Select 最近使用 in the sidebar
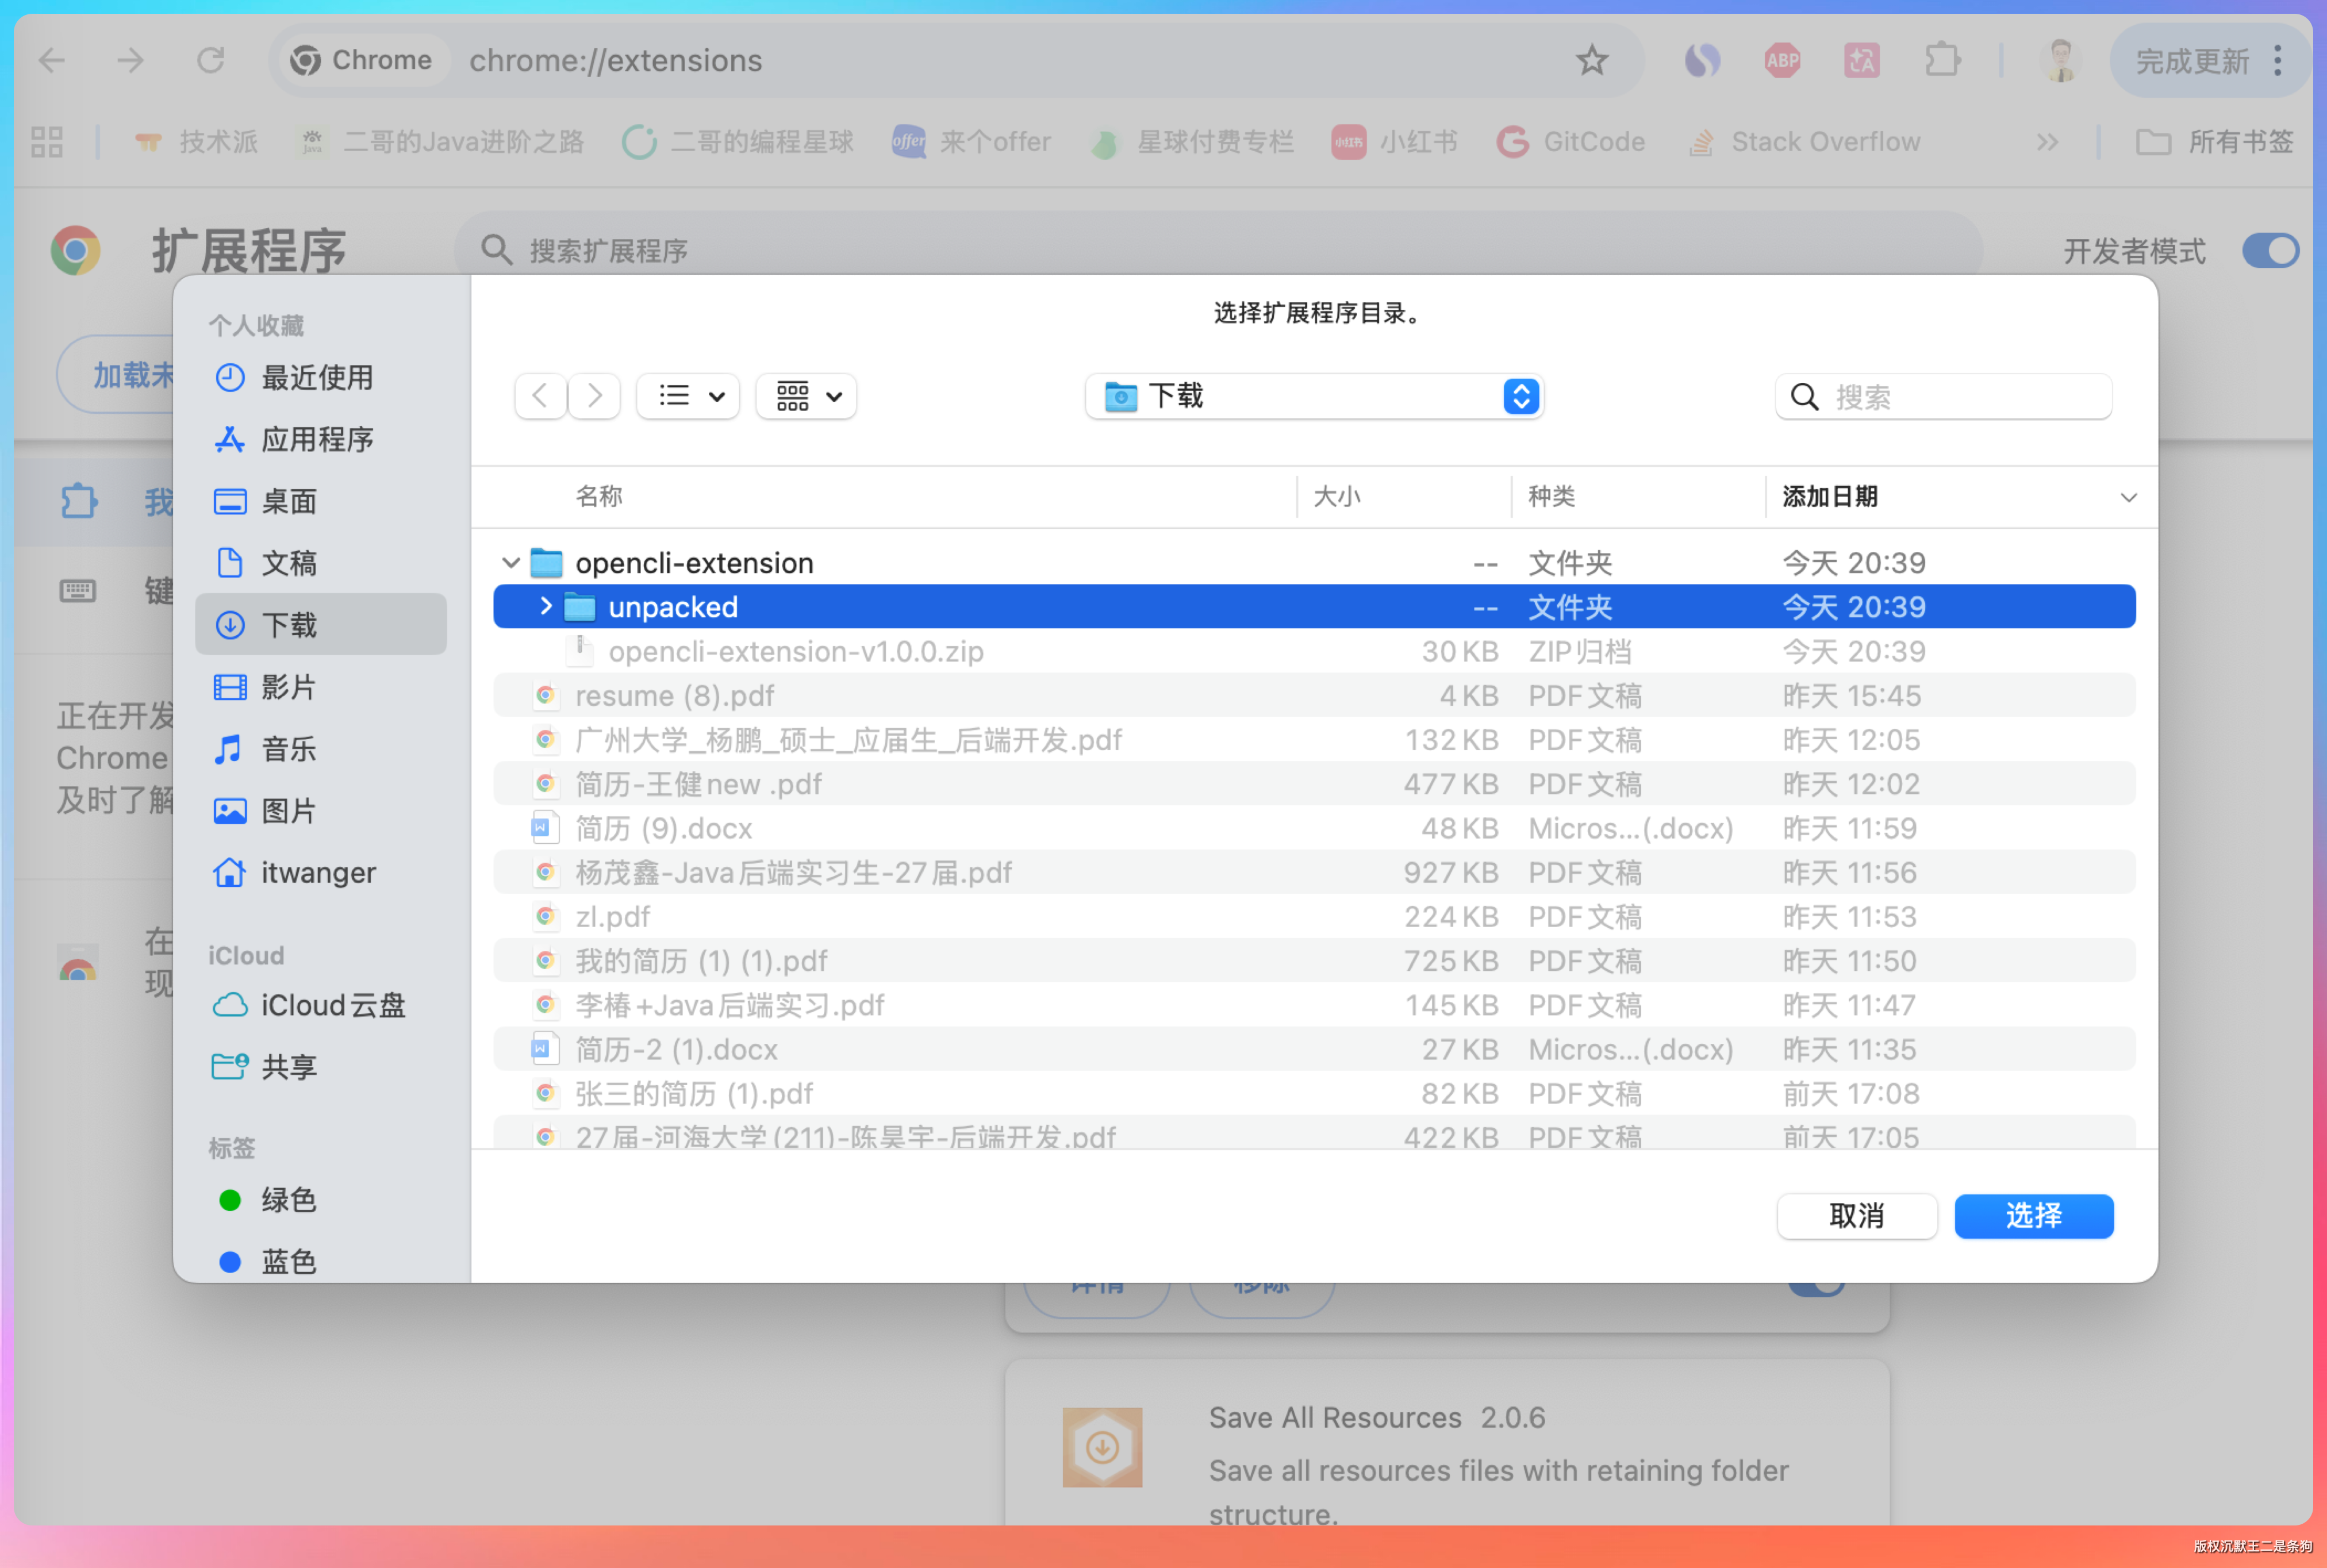Viewport: 2327px width, 1568px height. click(316, 377)
